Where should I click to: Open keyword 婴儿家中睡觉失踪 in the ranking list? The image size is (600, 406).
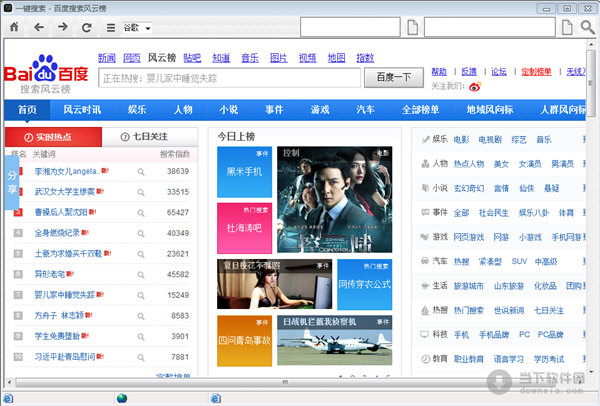pos(64,295)
